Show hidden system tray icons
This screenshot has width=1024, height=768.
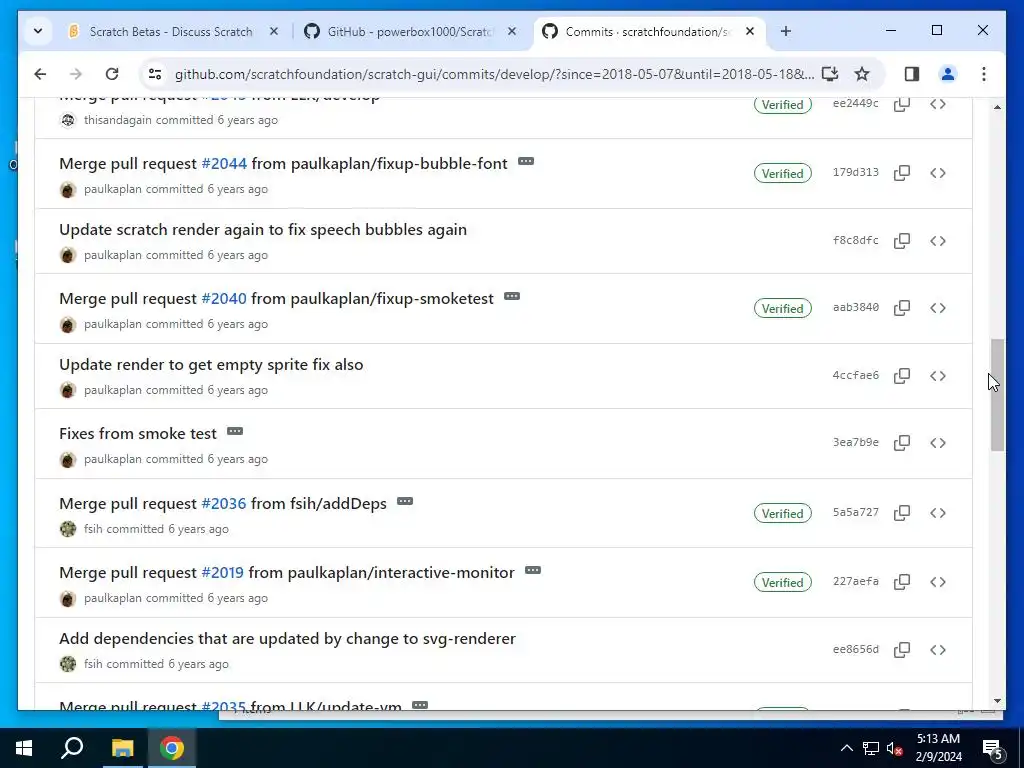tap(846, 748)
